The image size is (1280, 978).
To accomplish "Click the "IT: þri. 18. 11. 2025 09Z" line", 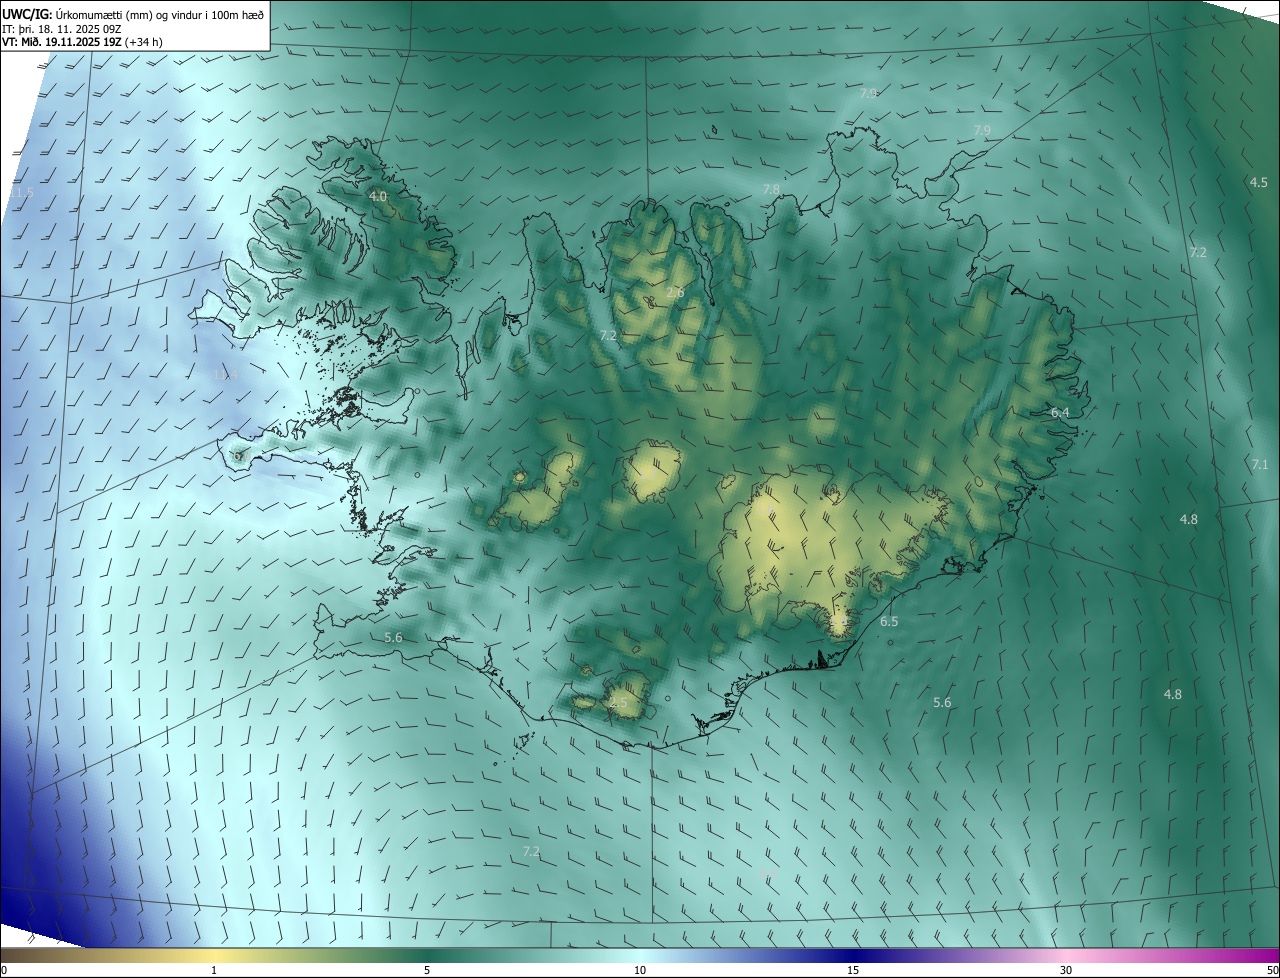I will [62, 29].
